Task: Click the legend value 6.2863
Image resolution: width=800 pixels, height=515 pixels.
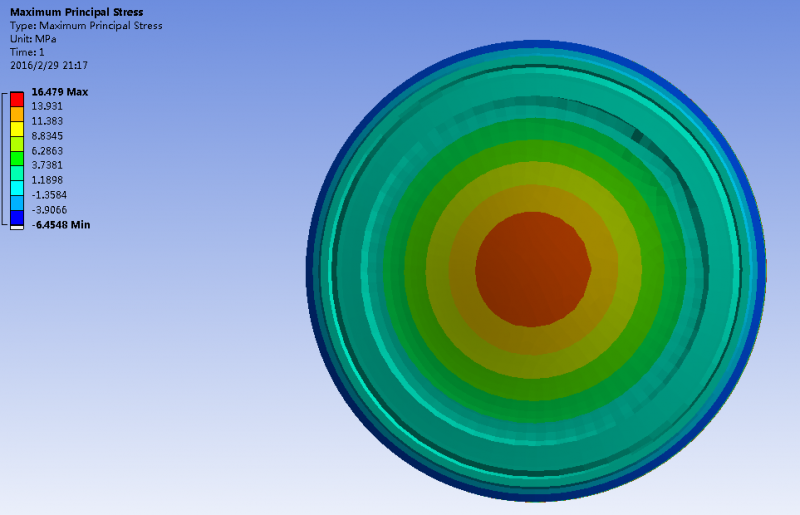Action: pyautogui.click(x=47, y=151)
